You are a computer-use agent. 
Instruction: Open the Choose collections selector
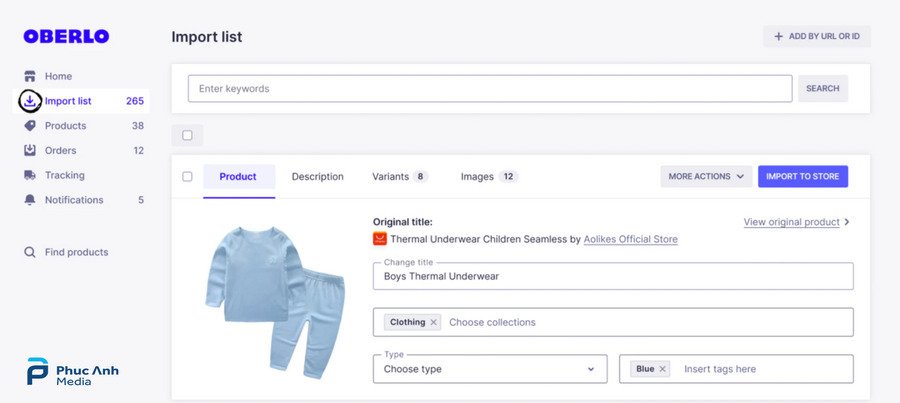point(640,322)
